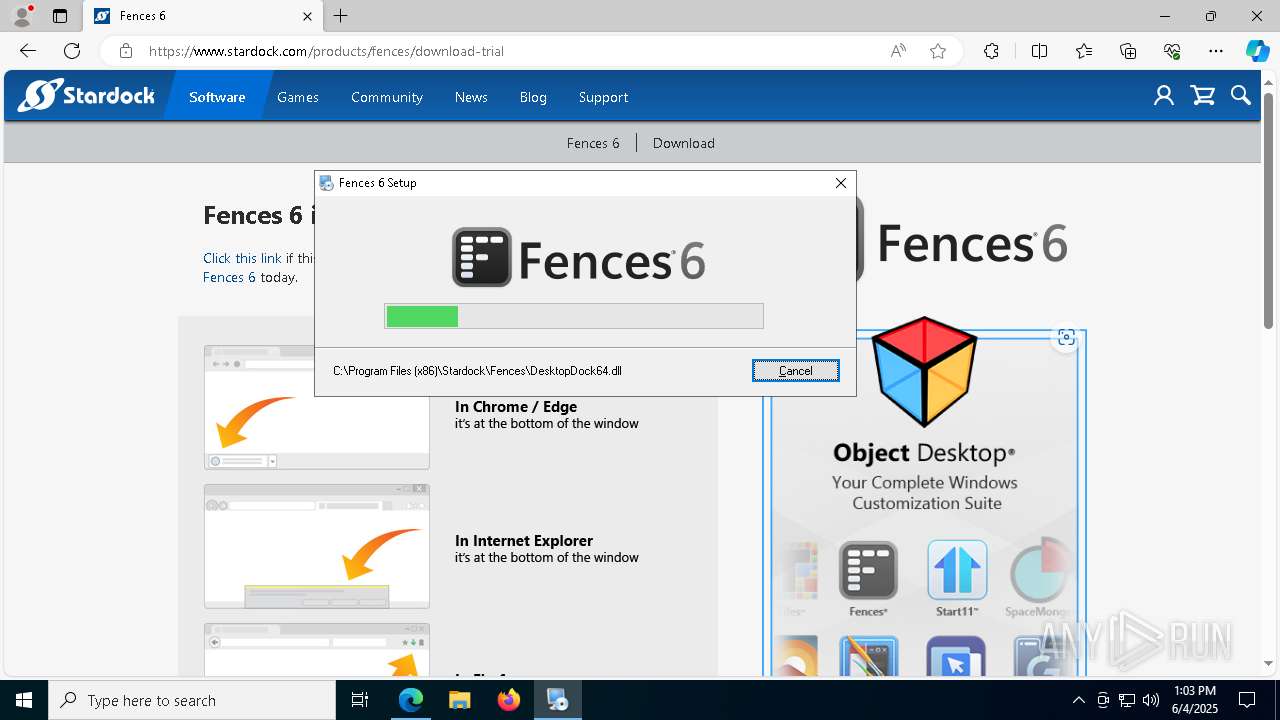Click Internet Explorer instruction thumbnail
Viewport: 1280px width, 720px height.
point(317,546)
